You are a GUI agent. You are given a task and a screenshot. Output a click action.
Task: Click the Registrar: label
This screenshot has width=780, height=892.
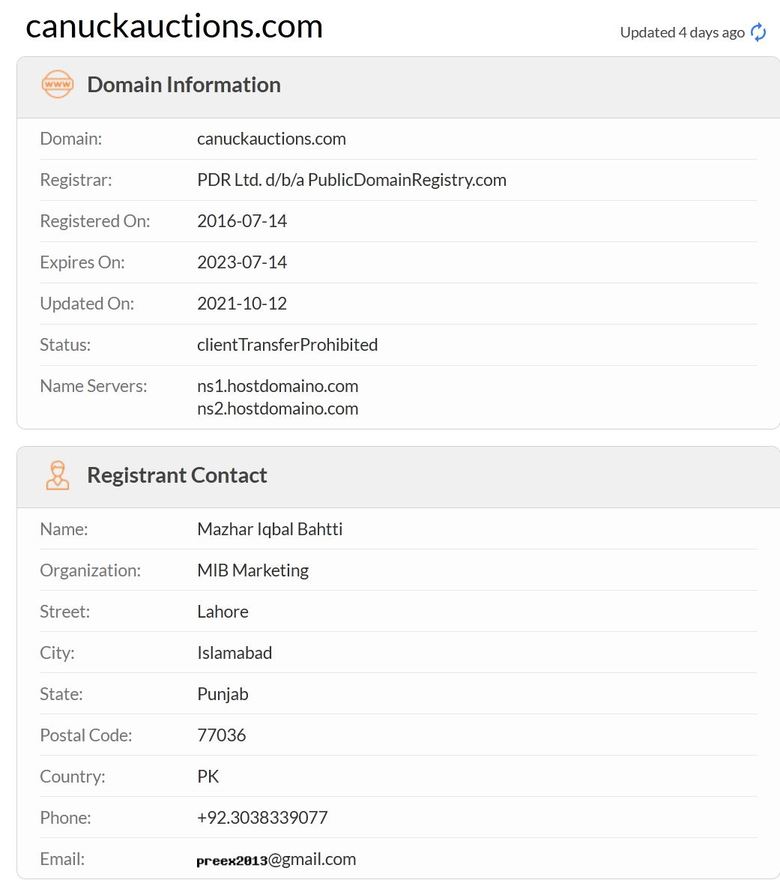point(76,180)
